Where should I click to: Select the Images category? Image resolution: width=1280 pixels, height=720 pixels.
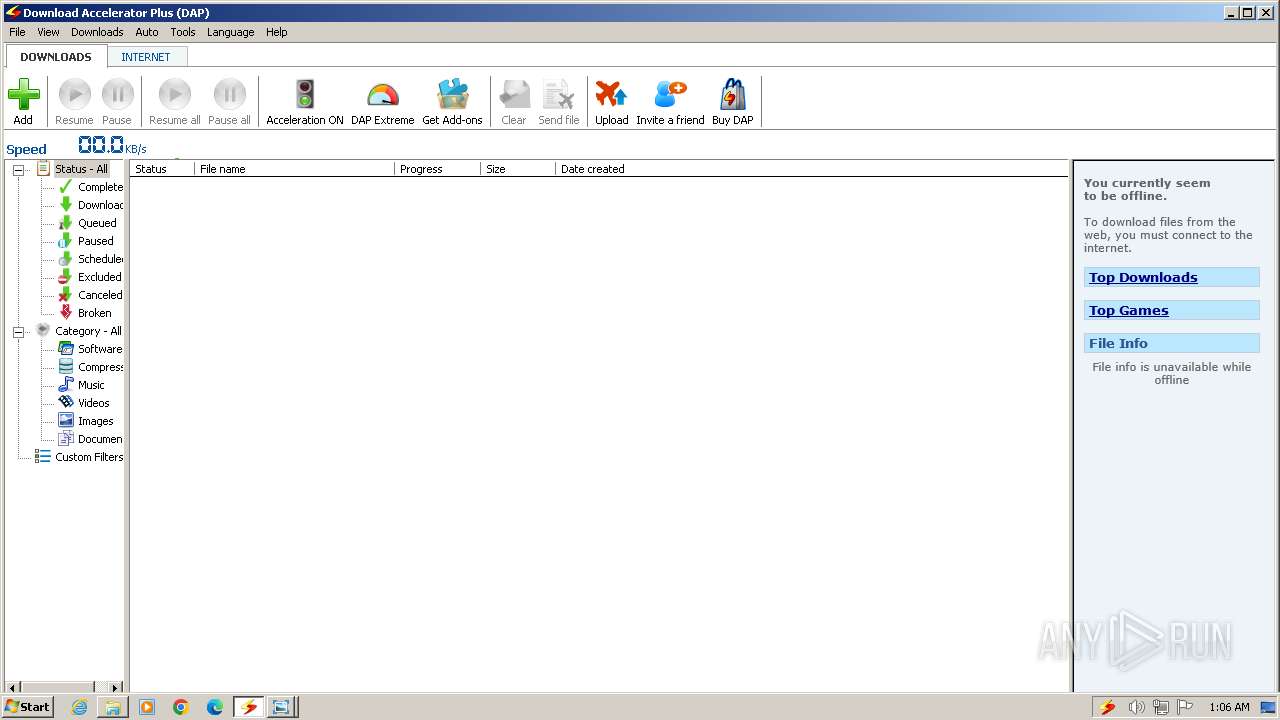pos(96,421)
